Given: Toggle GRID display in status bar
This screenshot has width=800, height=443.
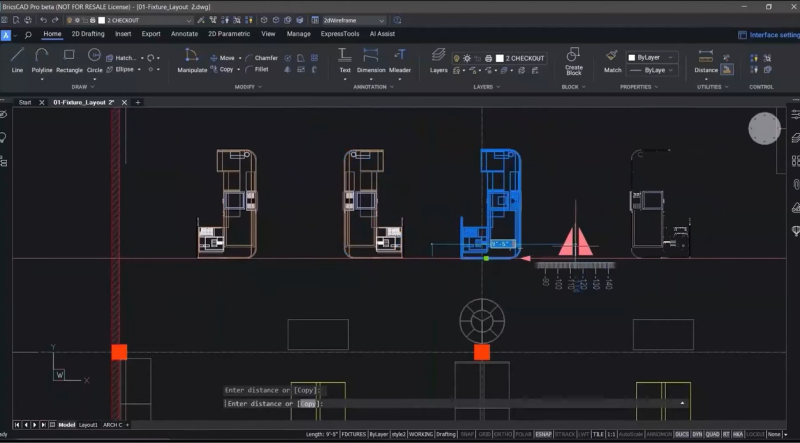Looking at the screenshot, I should (485, 435).
